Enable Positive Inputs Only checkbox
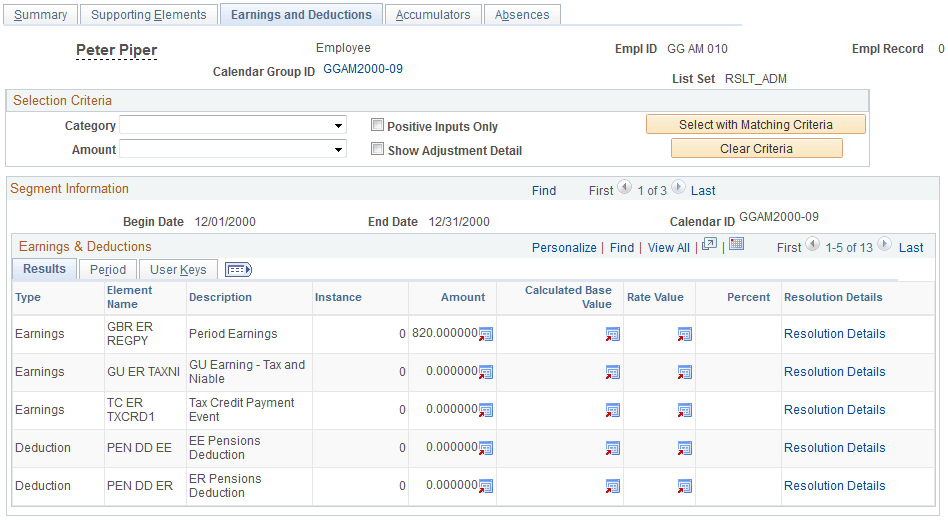948x520 pixels. (x=378, y=126)
